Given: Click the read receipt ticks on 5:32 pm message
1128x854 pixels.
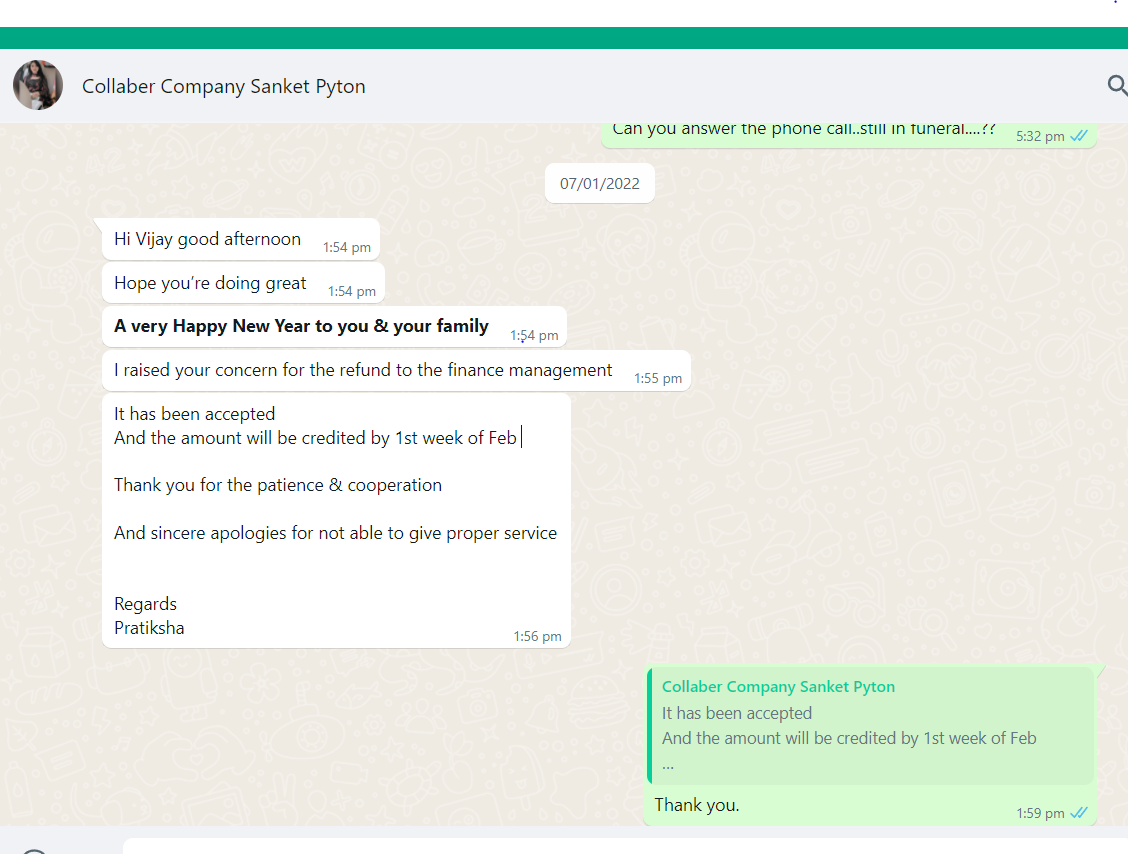Looking at the screenshot, I should 1079,136.
